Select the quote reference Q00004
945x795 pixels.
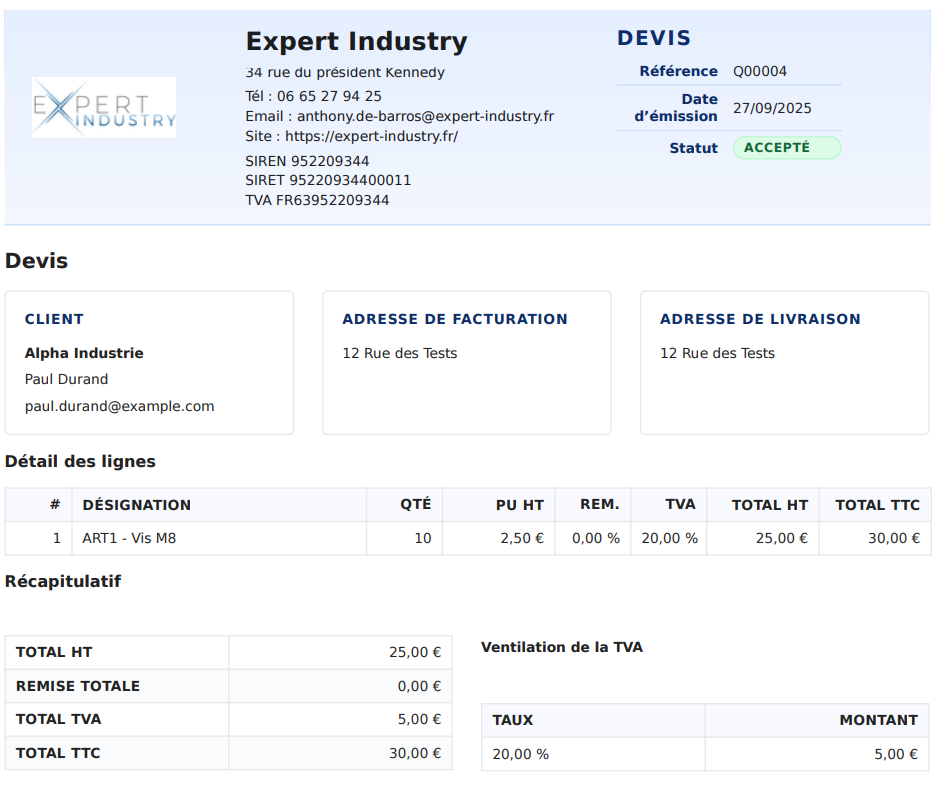(759, 71)
